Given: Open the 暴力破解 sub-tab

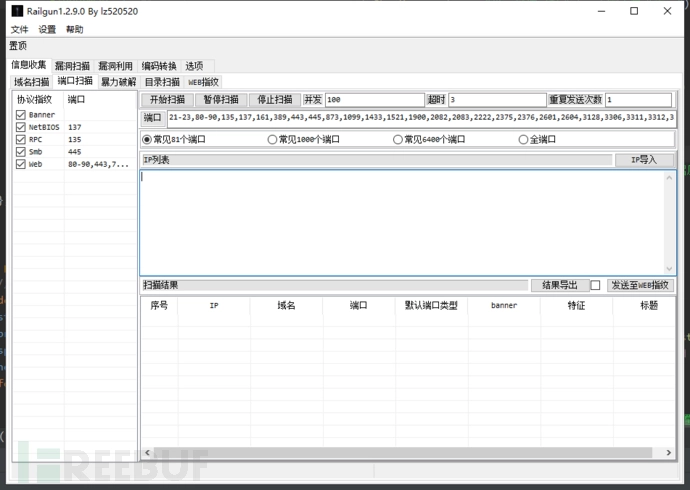Looking at the screenshot, I should tap(118, 82).
